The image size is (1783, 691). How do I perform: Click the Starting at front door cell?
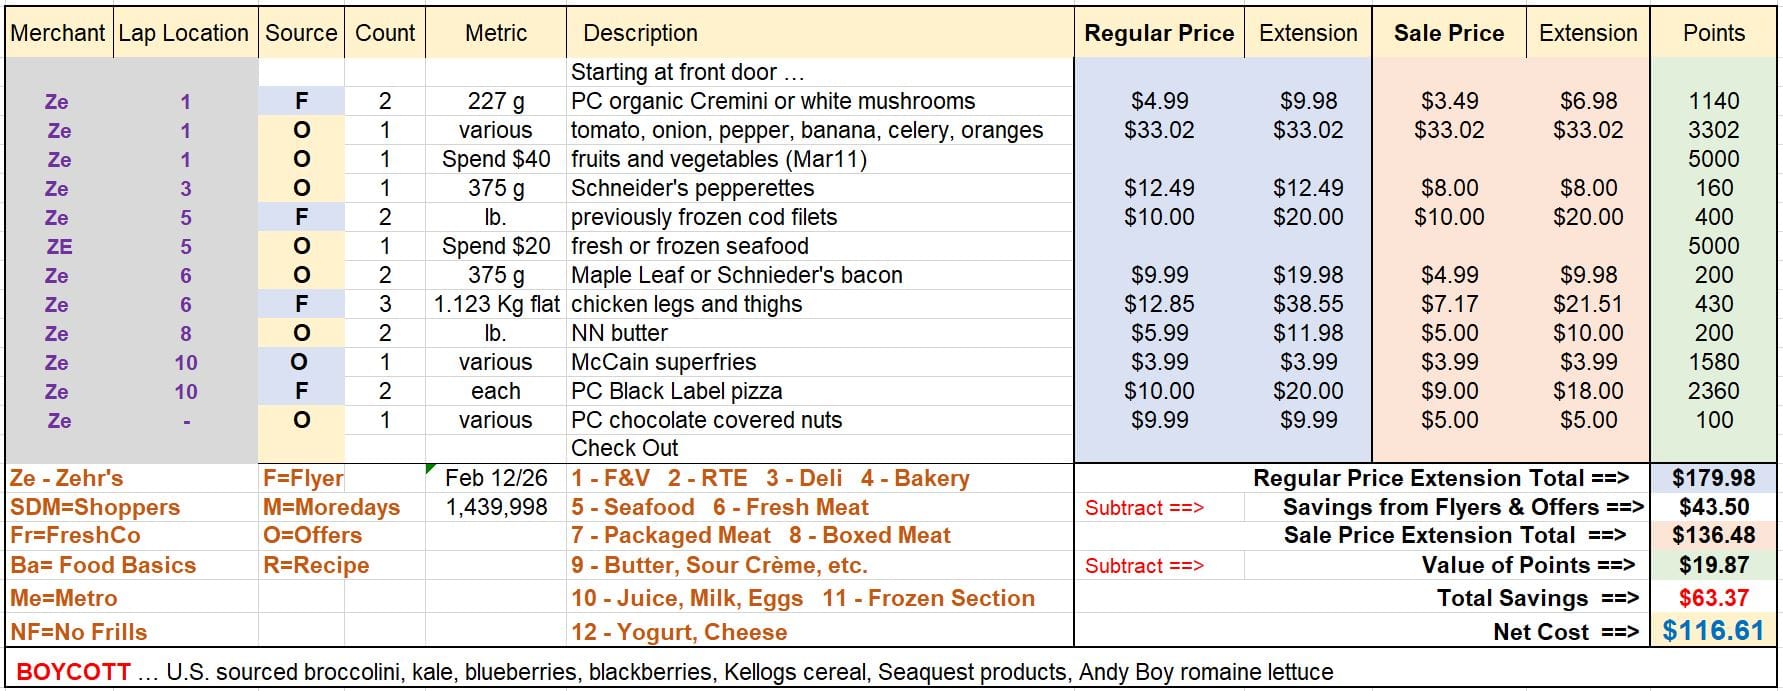(687, 72)
